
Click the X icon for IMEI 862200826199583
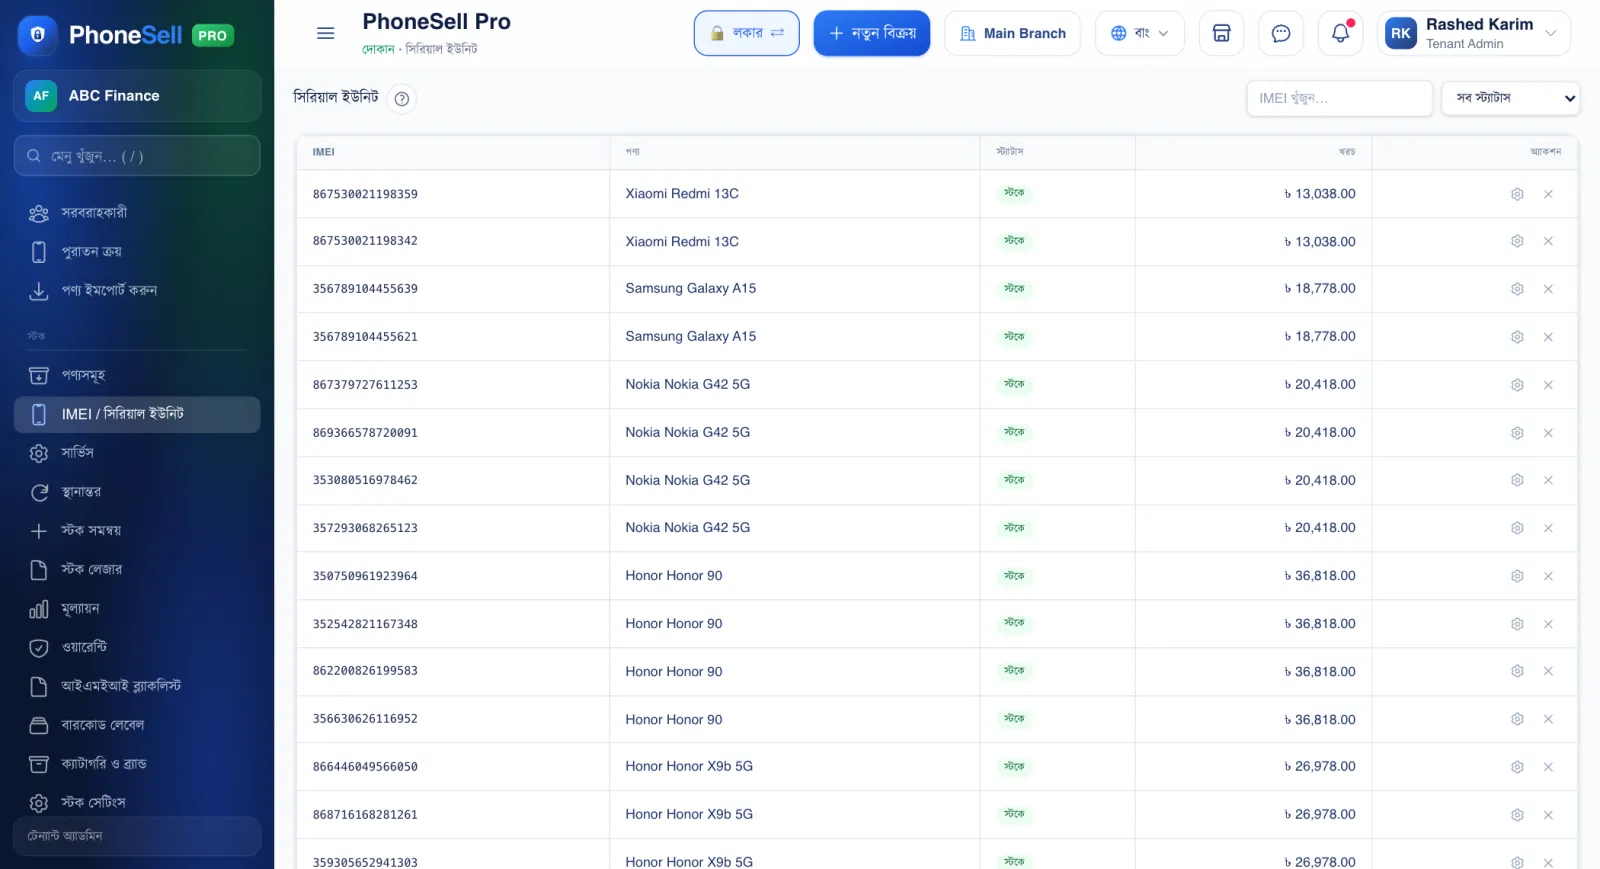pos(1548,671)
